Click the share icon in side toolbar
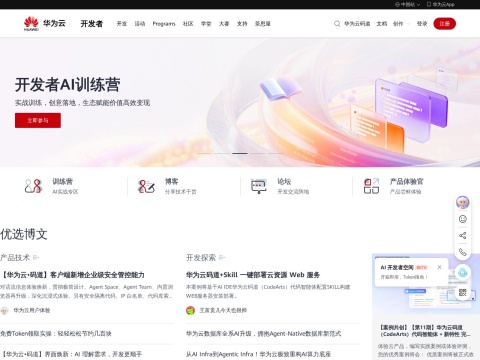Viewport: 480px width, 360px height. 463,236
